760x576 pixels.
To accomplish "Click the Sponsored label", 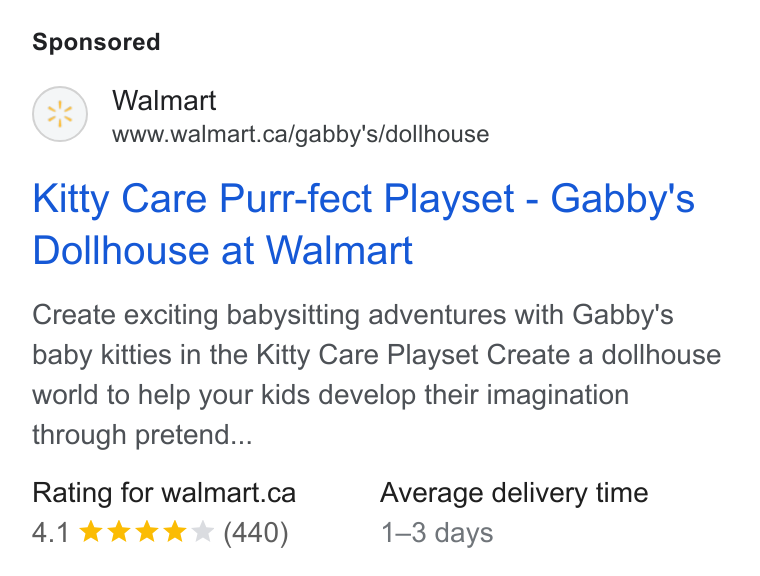I will [96, 42].
